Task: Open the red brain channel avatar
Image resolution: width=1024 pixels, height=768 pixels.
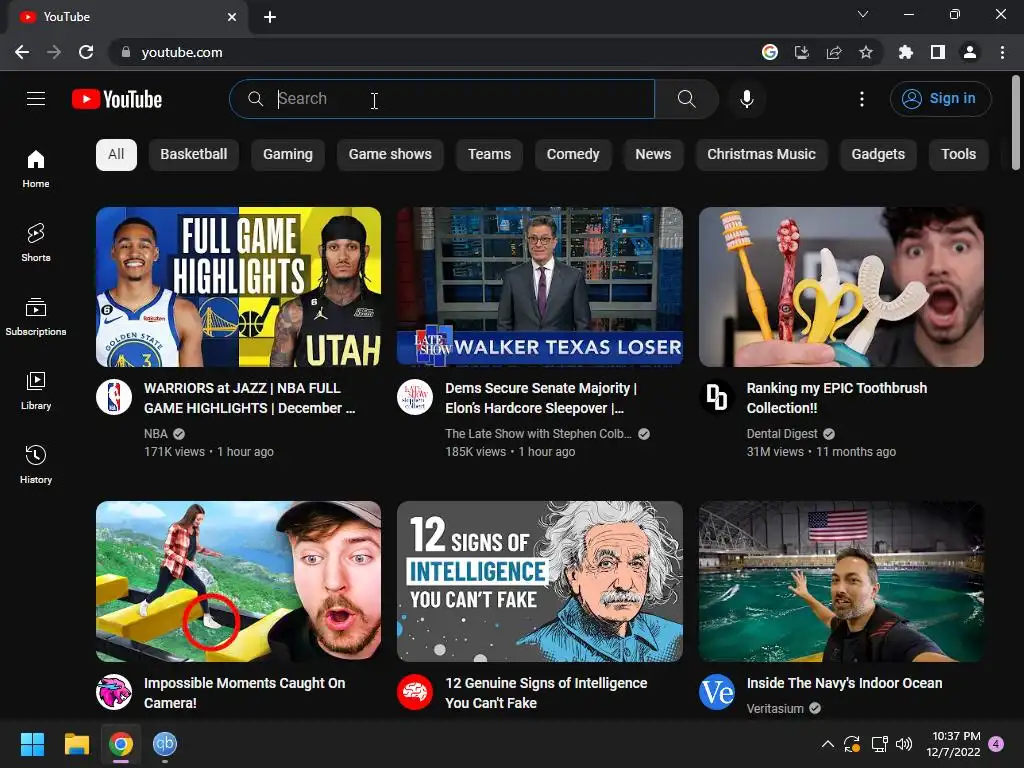Action: pyautogui.click(x=415, y=692)
